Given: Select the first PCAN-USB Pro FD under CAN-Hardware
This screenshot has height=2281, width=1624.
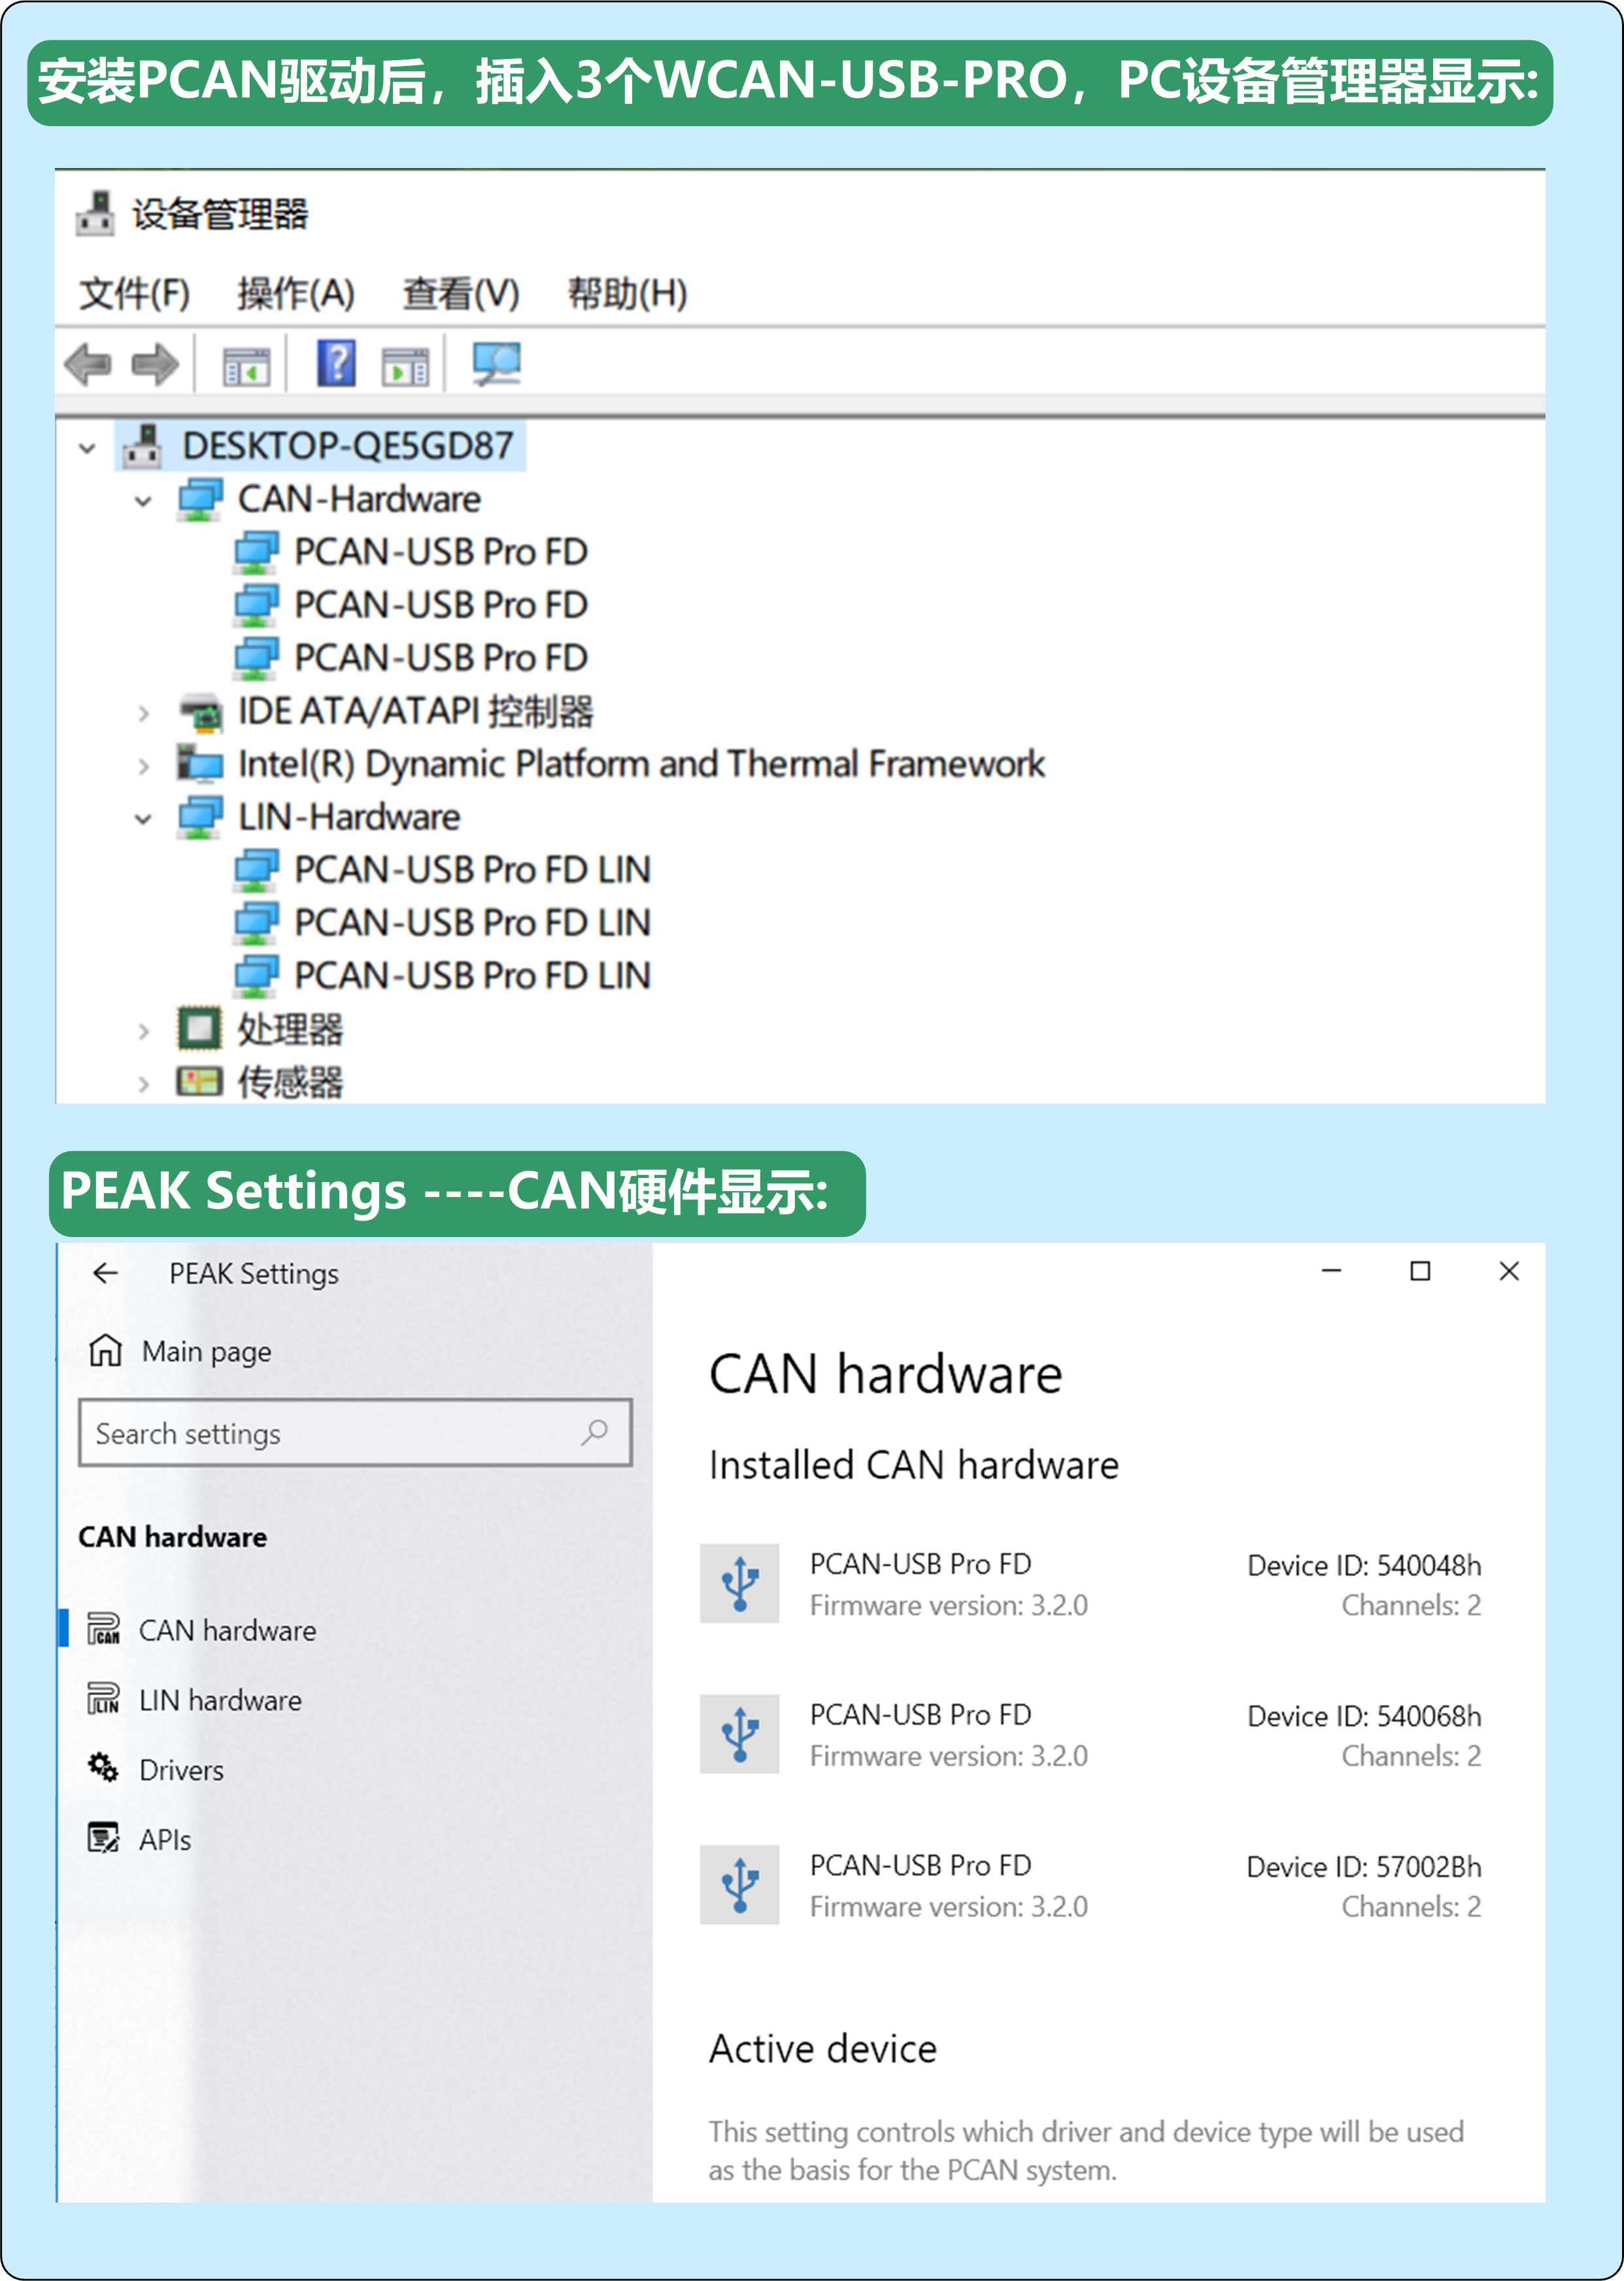Looking at the screenshot, I should pyautogui.click(x=441, y=552).
